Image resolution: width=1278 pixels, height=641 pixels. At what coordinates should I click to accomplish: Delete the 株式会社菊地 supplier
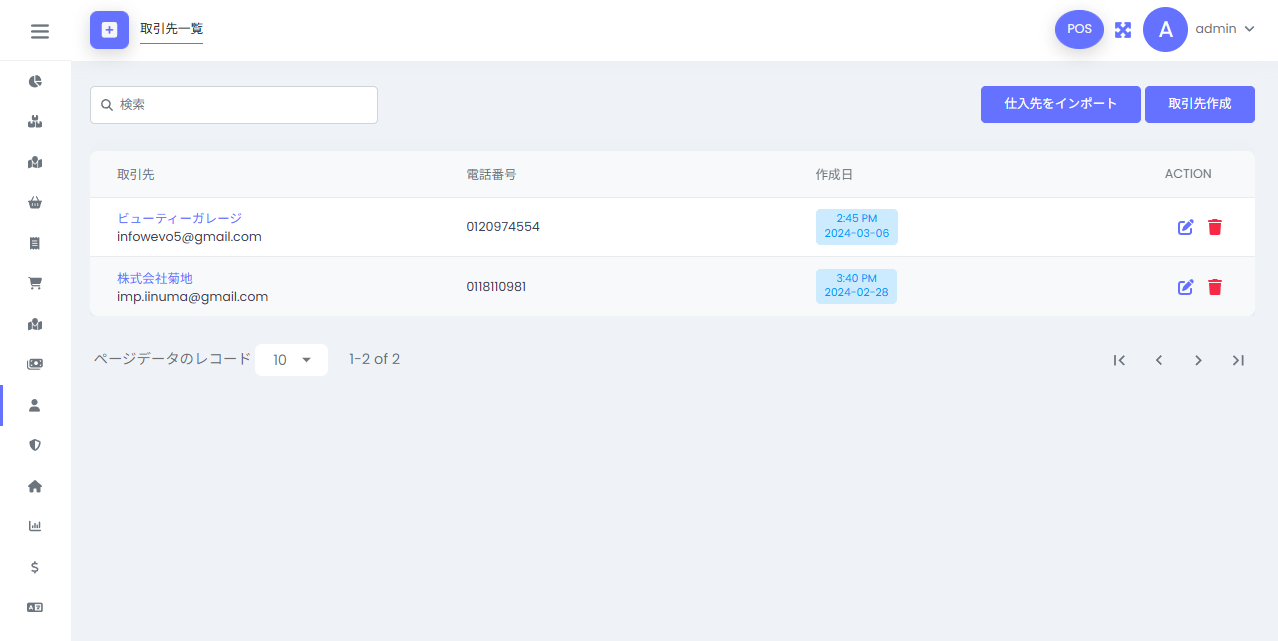(1215, 287)
